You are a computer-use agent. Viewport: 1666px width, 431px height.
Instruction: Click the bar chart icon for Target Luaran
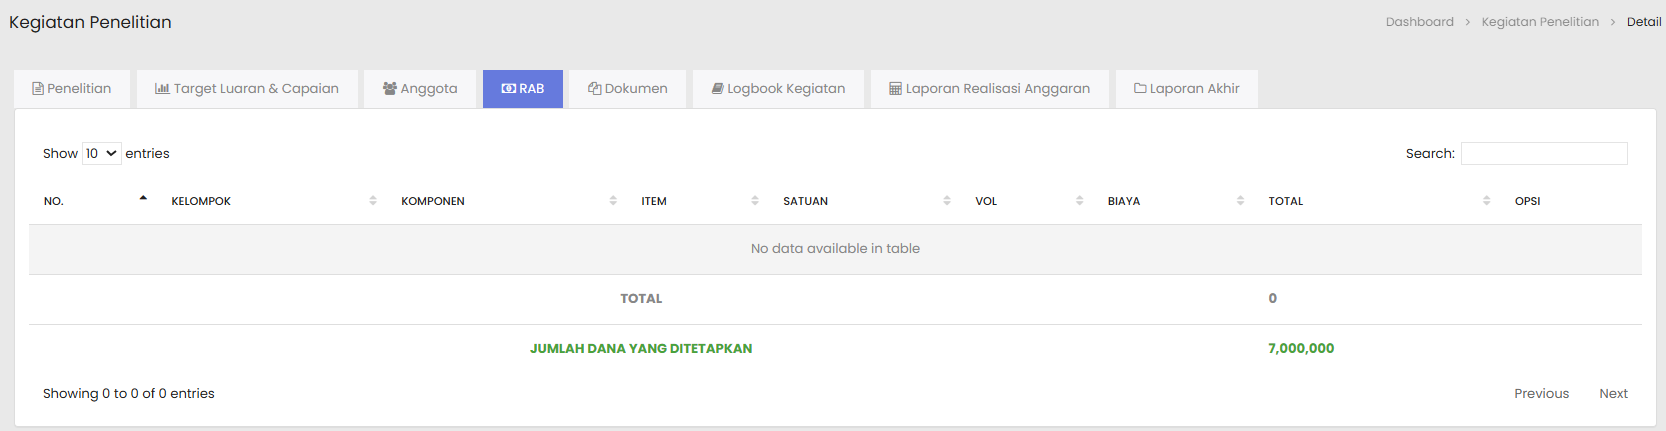pyautogui.click(x=162, y=89)
